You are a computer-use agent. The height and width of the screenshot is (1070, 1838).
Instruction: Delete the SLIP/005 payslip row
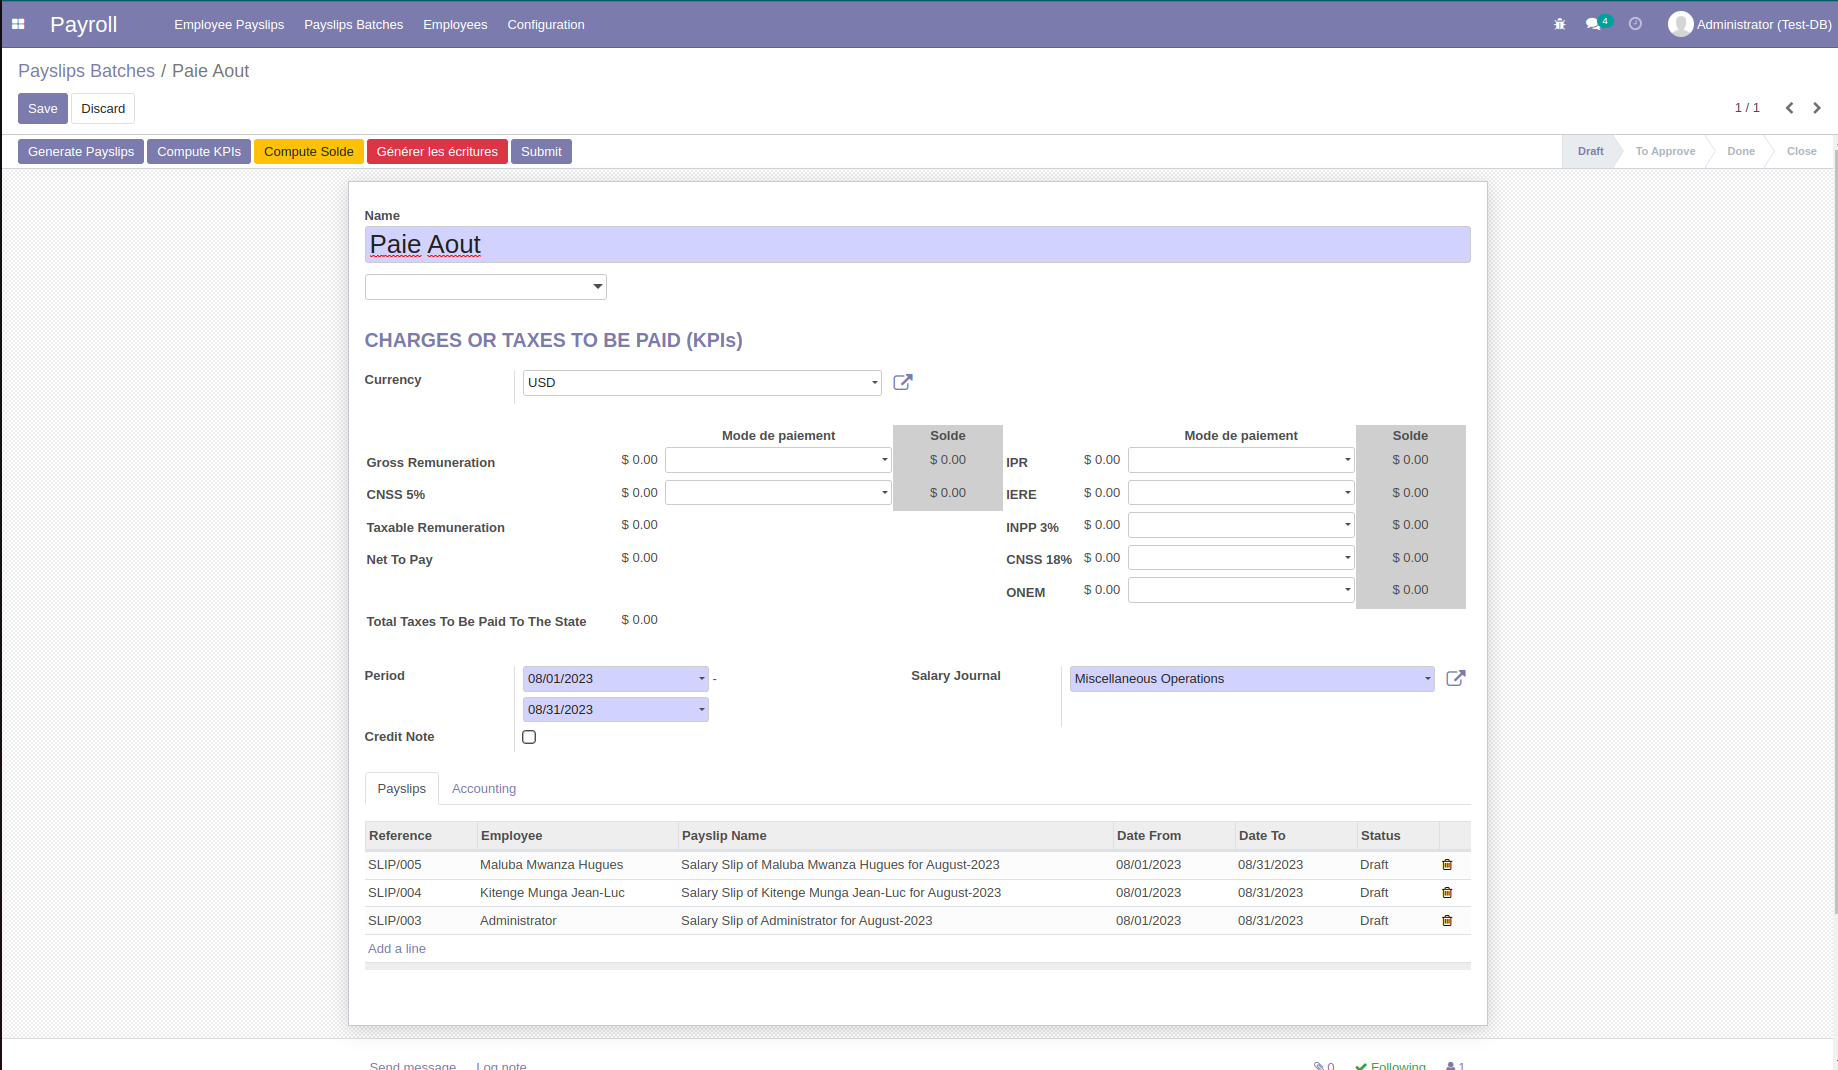1446,865
